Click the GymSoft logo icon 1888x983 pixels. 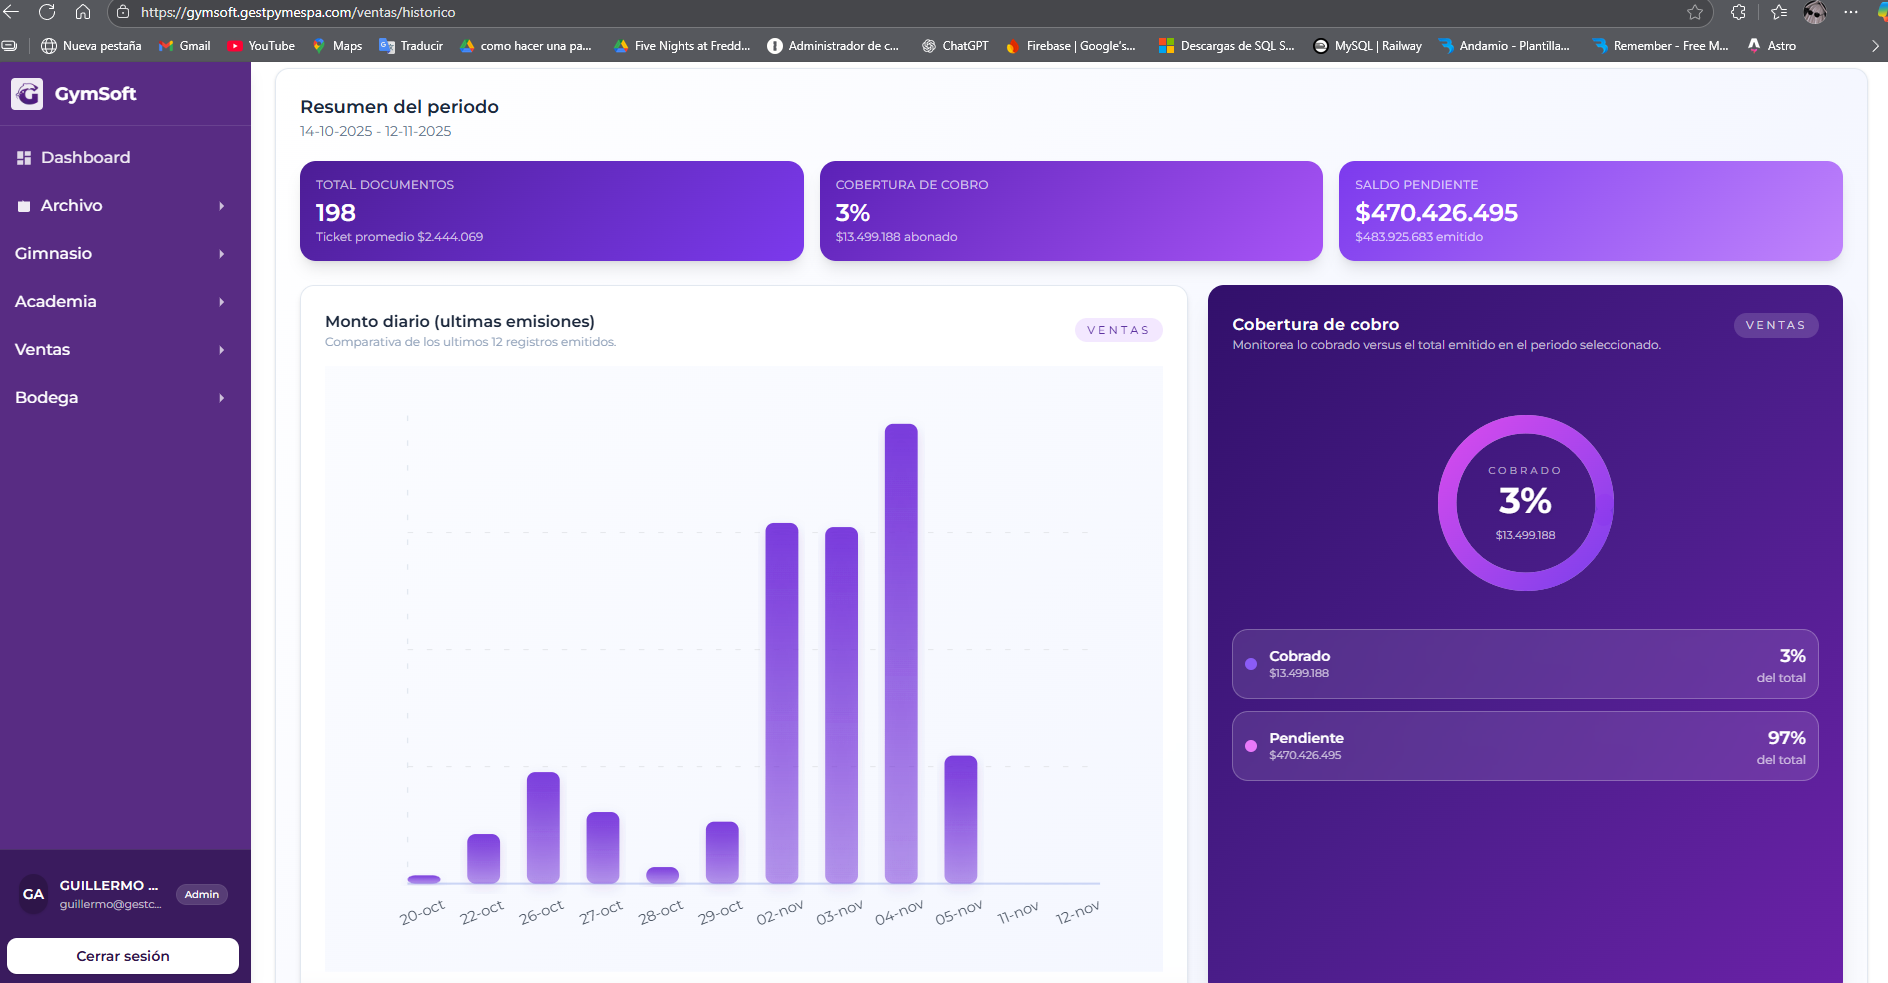pos(27,94)
